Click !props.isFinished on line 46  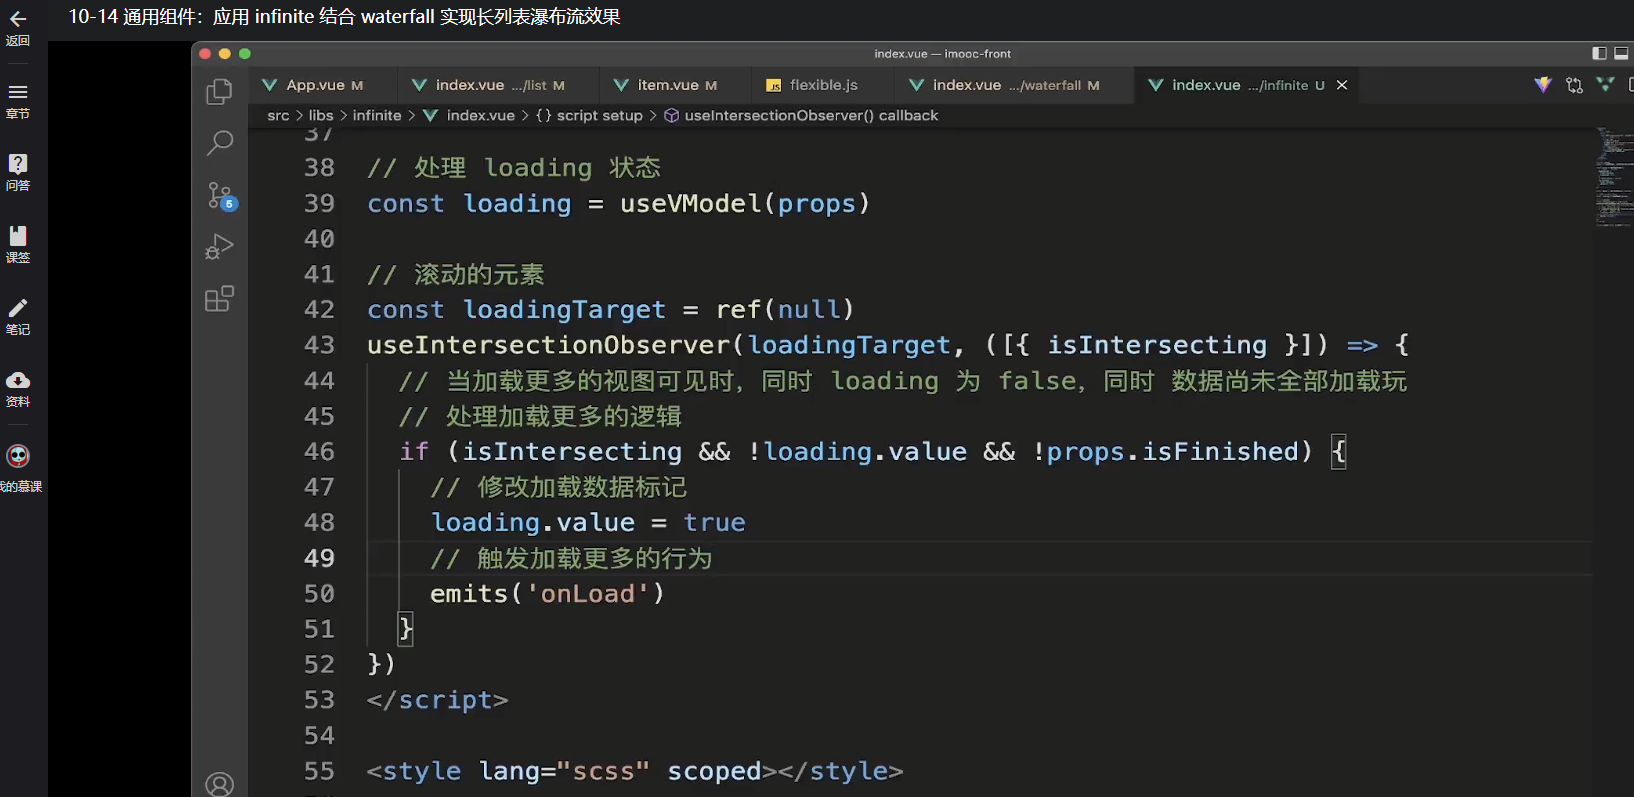point(1166,452)
